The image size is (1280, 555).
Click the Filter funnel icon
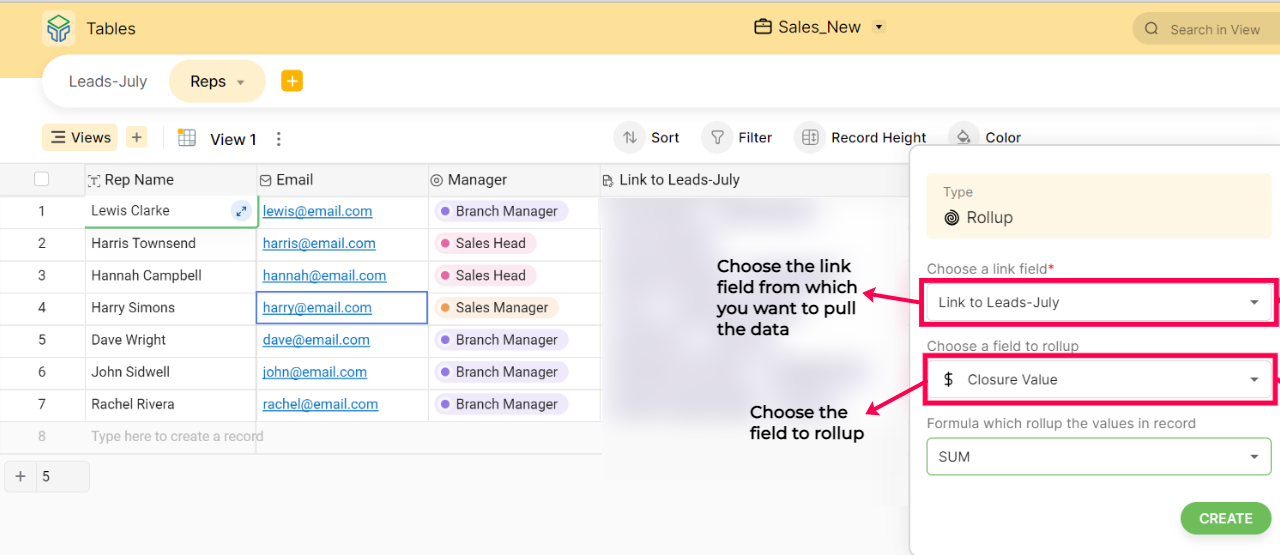pyautogui.click(x=718, y=138)
